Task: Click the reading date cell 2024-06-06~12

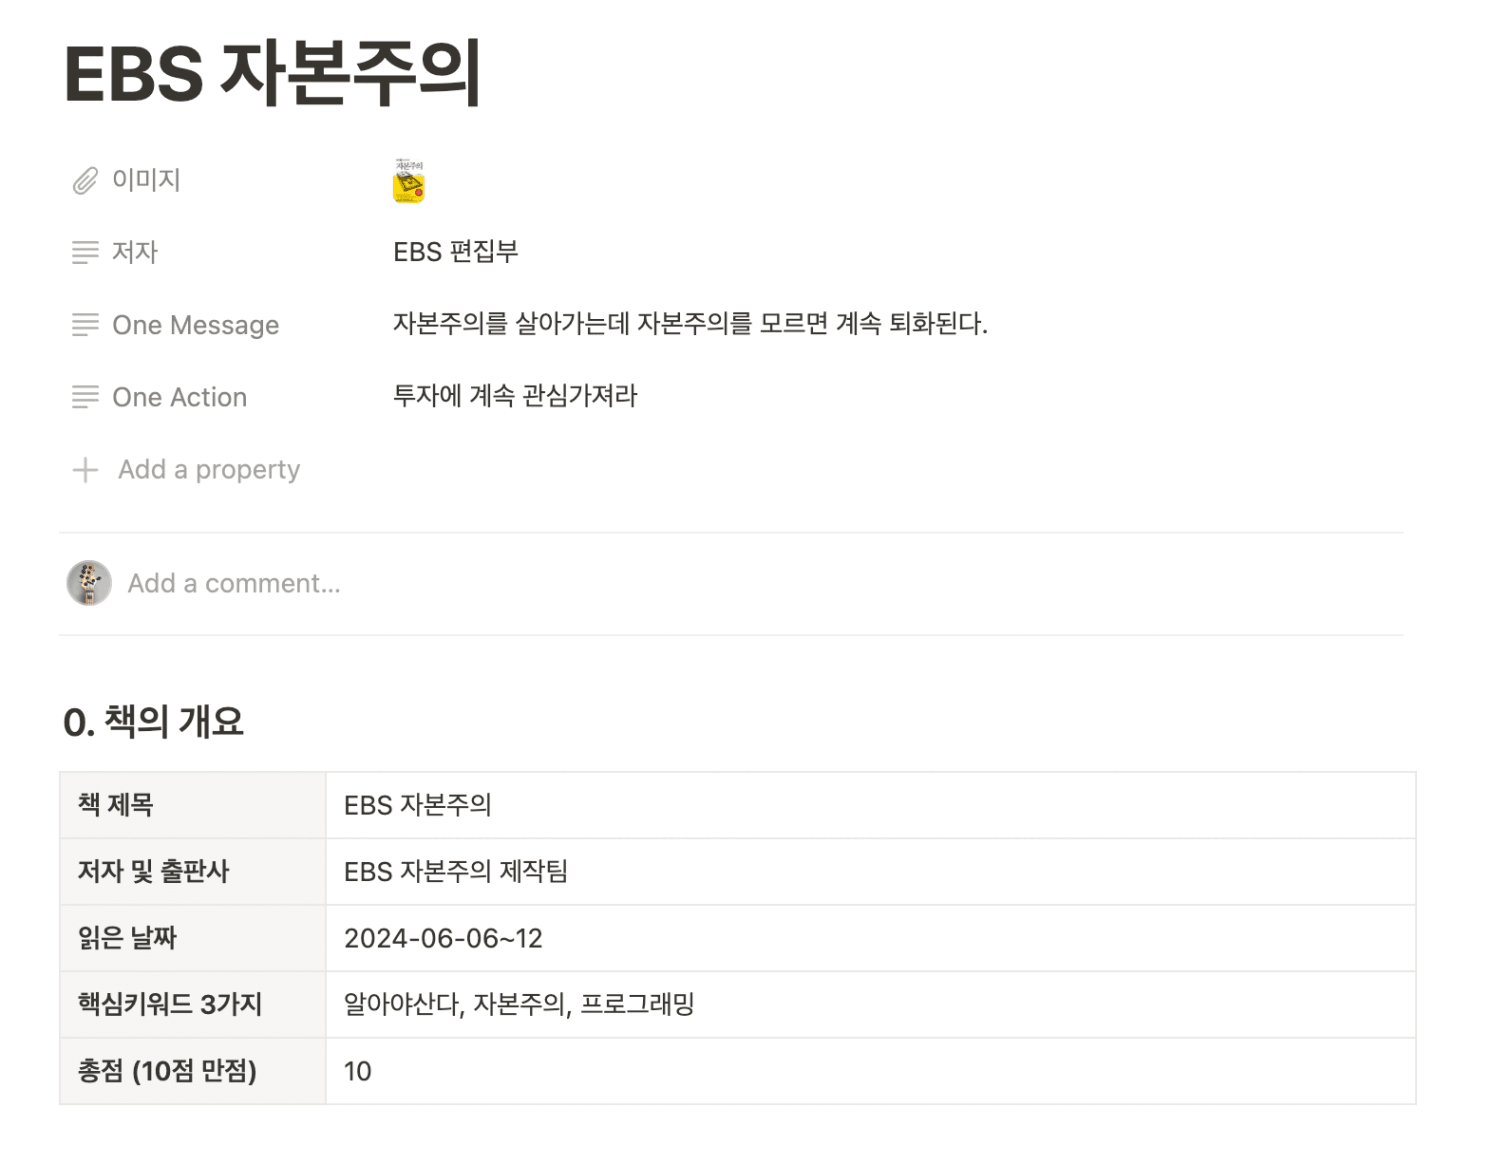Action: coord(870,938)
